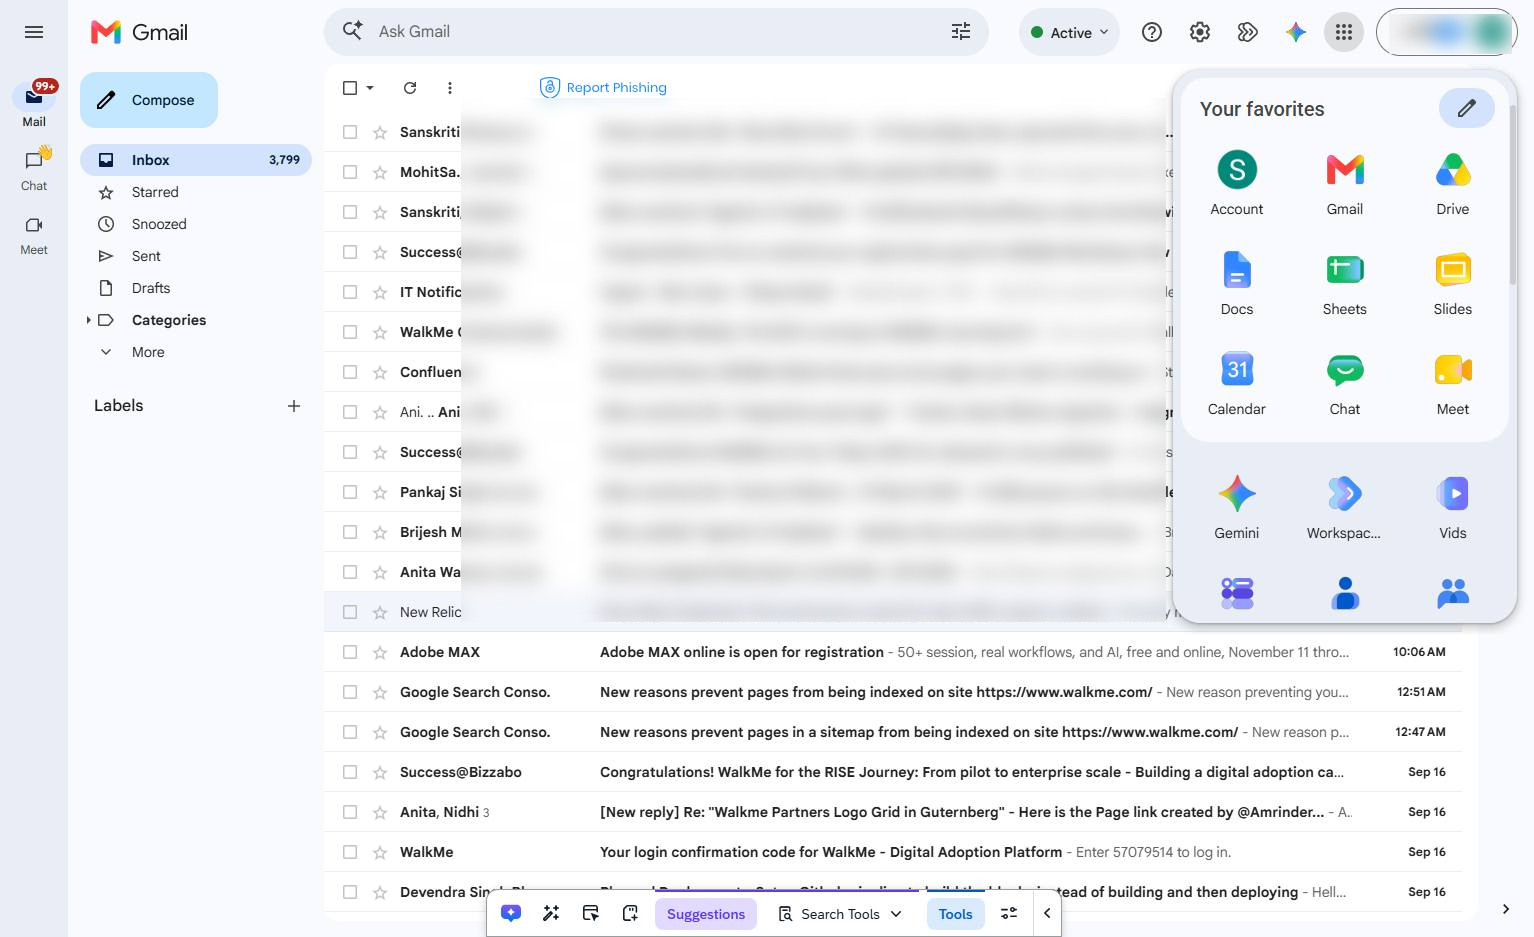This screenshot has width=1534, height=937.
Task: Open Google Drive from favorites panel
Action: click(1452, 184)
